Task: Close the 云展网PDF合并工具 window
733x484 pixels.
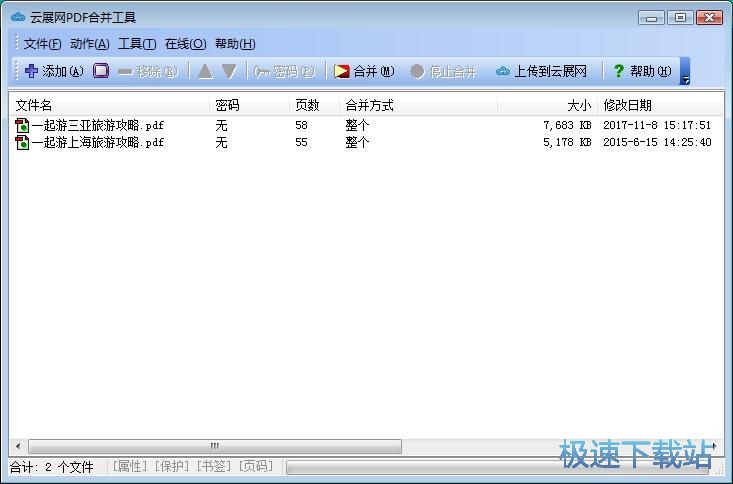Action: [x=709, y=18]
